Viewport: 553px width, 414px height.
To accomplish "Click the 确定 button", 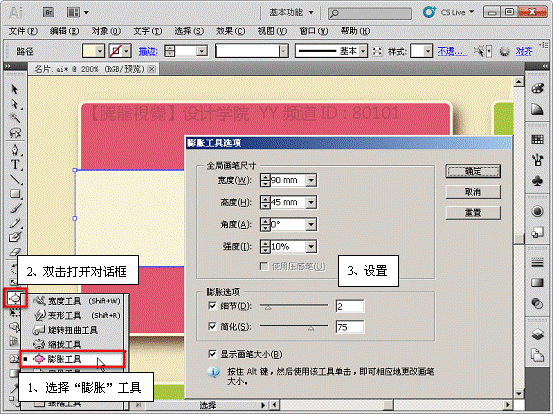I will [473, 171].
